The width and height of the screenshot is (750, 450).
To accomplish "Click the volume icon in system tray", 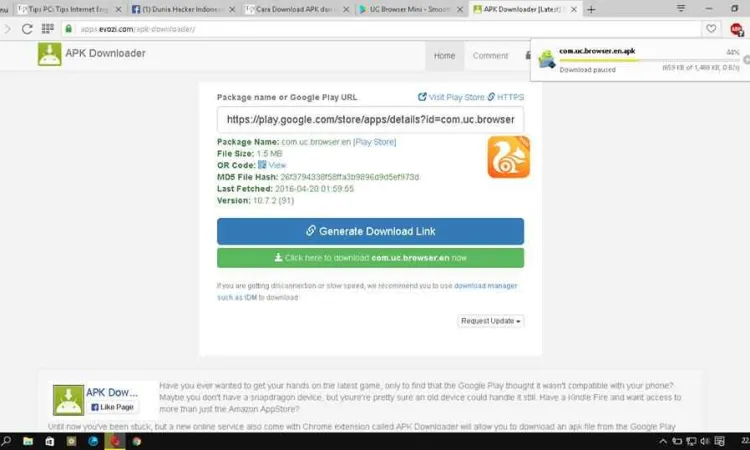I will (x=705, y=441).
